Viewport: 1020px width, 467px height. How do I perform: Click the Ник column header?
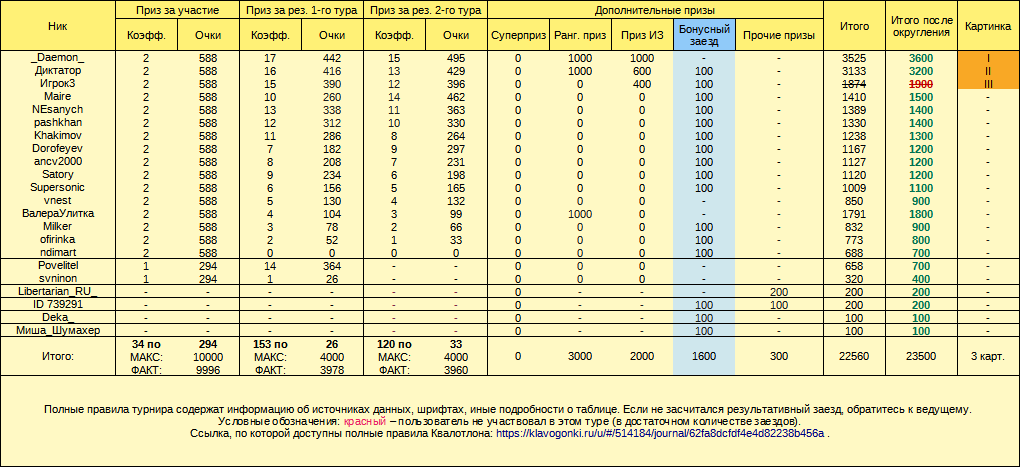[57, 26]
